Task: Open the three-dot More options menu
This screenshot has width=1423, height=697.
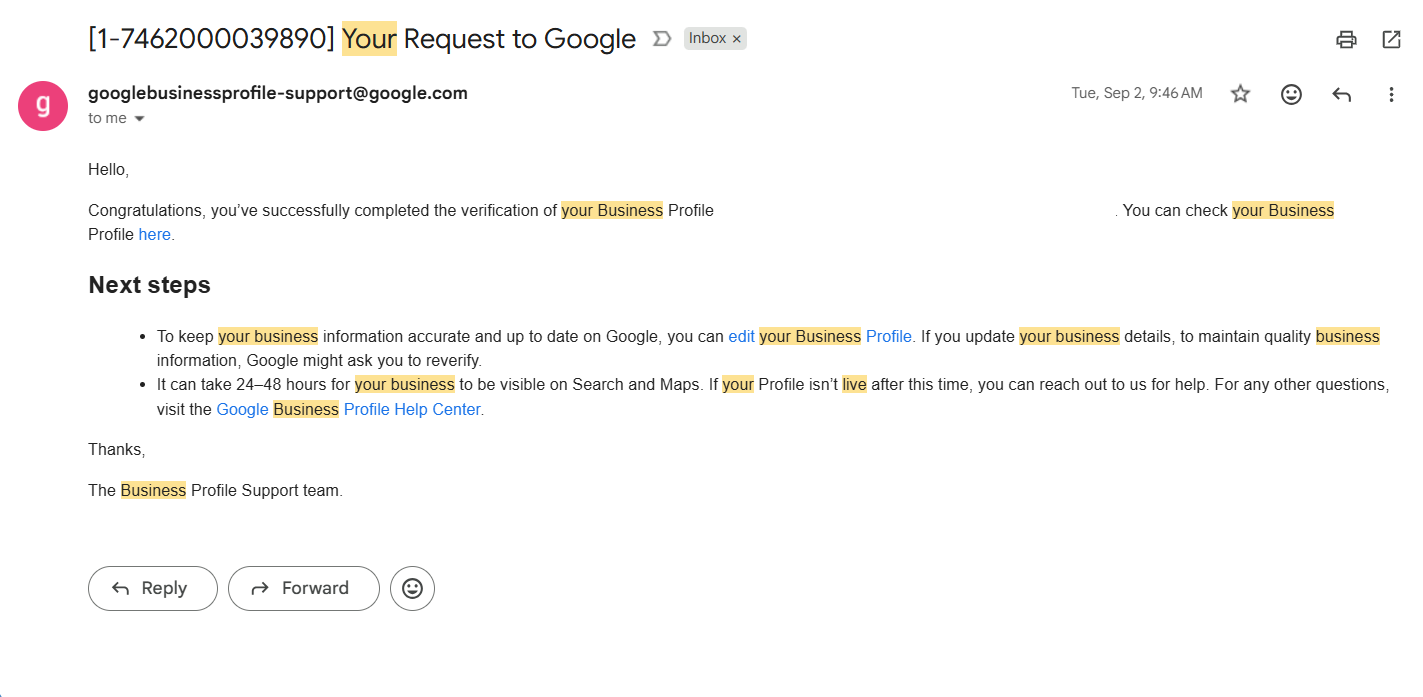Action: [1391, 94]
